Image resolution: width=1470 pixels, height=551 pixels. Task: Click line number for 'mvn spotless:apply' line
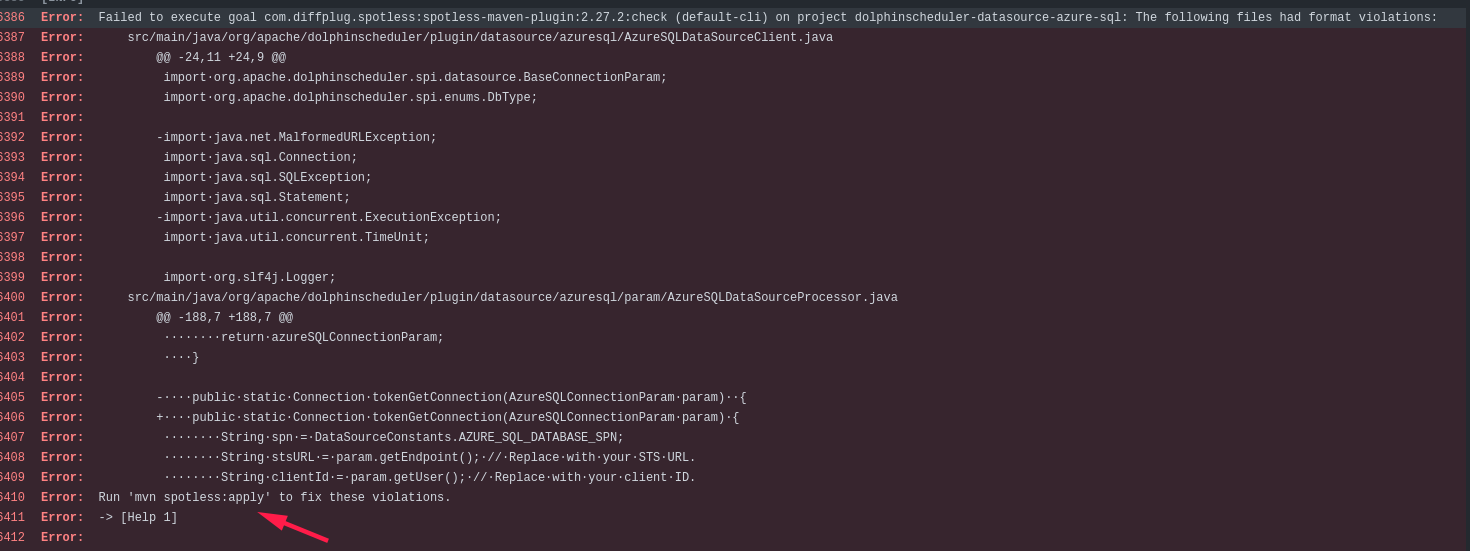point(12,498)
